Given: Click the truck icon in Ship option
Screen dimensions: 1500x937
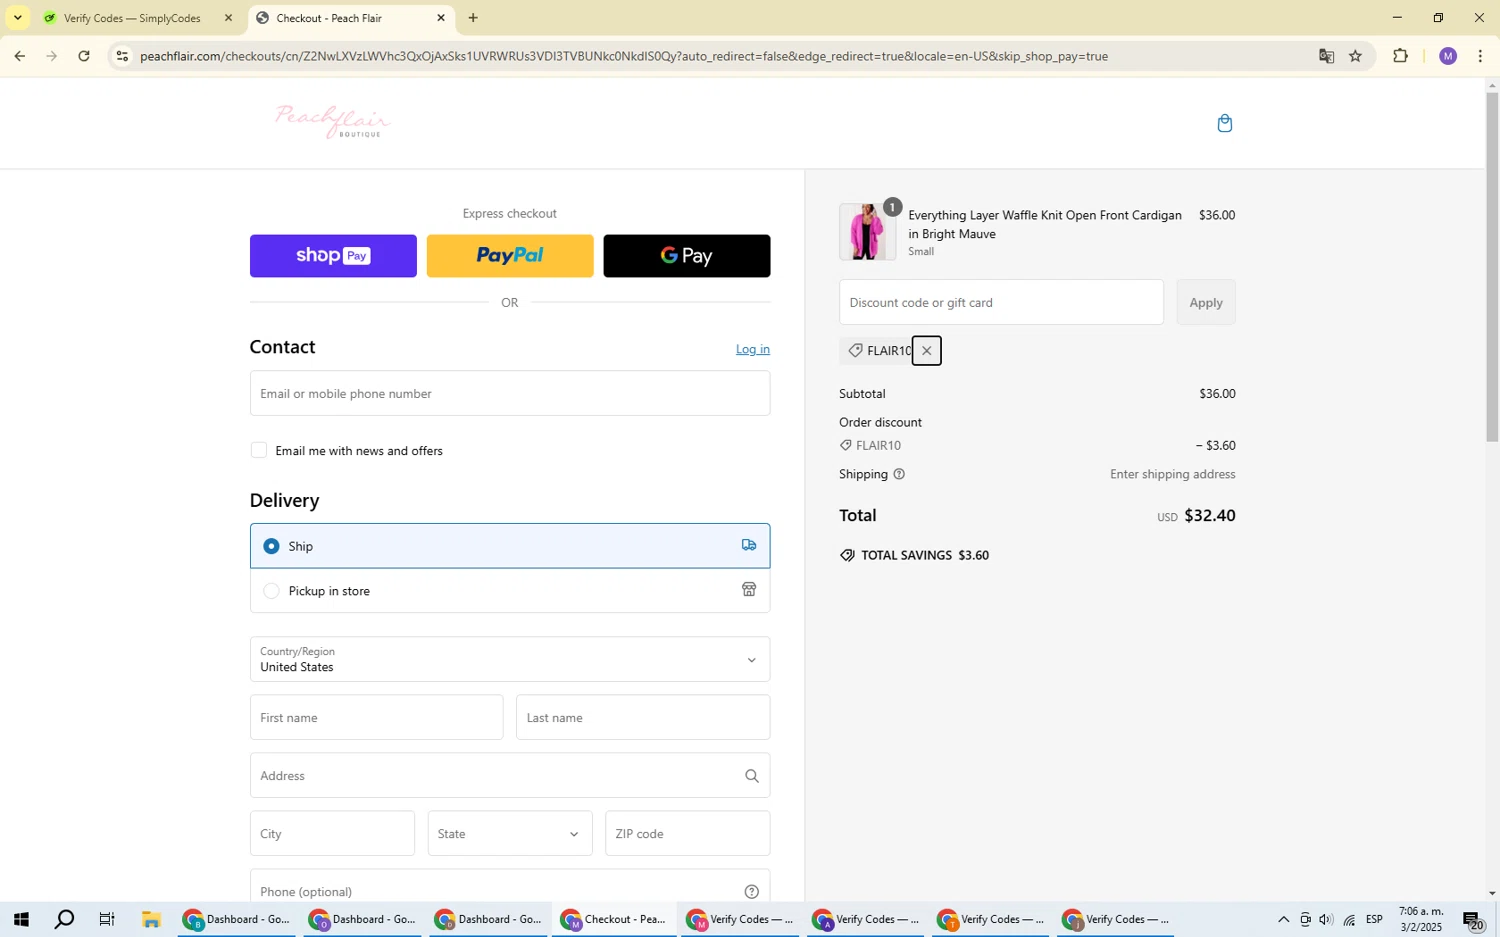Looking at the screenshot, I should click(x=749, y=545).
